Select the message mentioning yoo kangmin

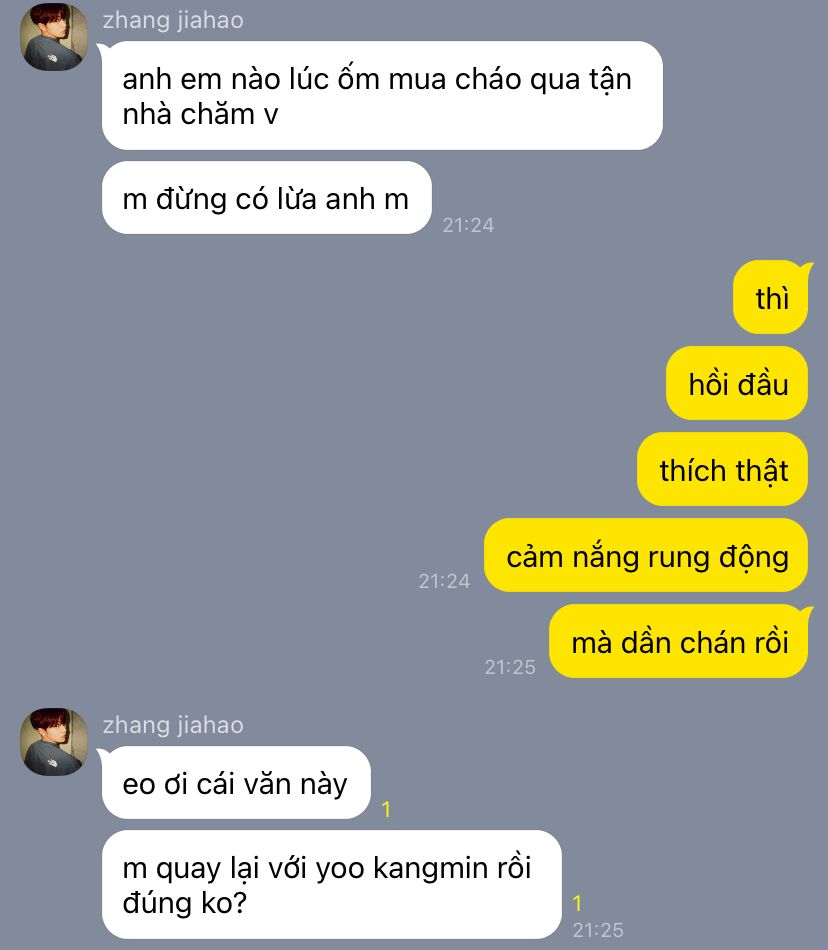(x=332, y=885)
